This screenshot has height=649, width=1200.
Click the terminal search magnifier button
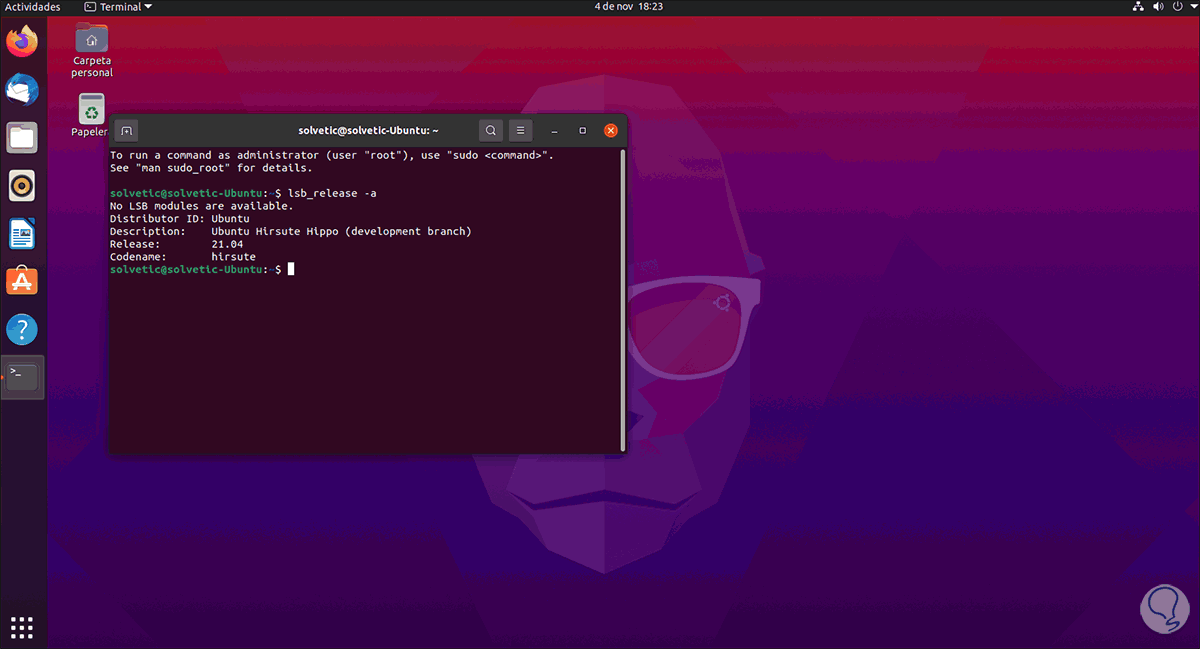tap(491, 130)
